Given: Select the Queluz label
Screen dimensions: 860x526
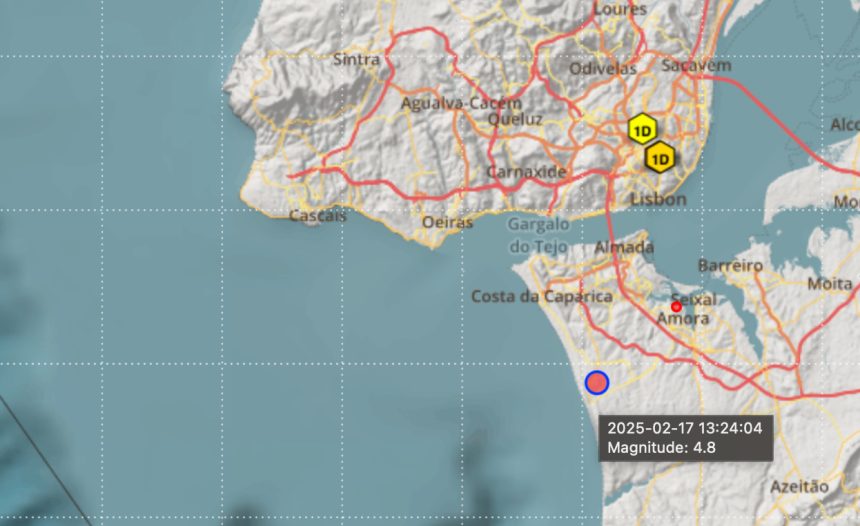Looking at the screenshot, I should pyautogui.click(x=515, y=119).
